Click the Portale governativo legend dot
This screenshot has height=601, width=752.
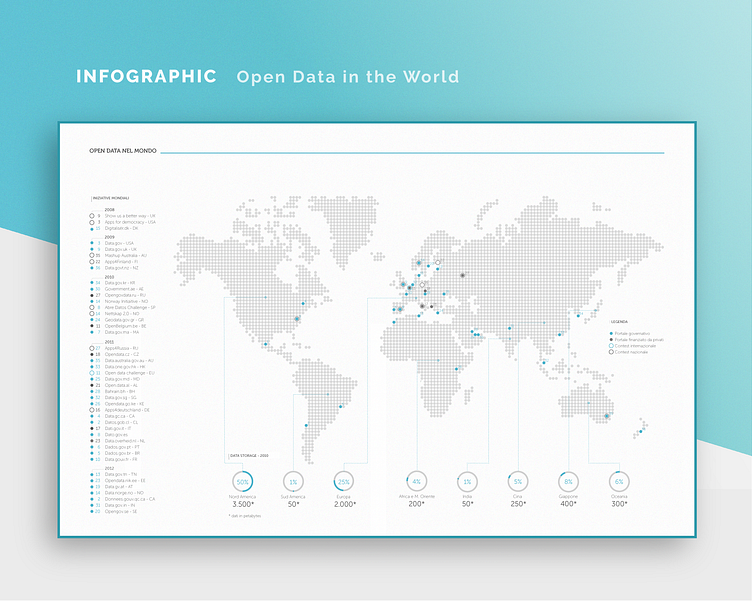click(x=610, y=334)
